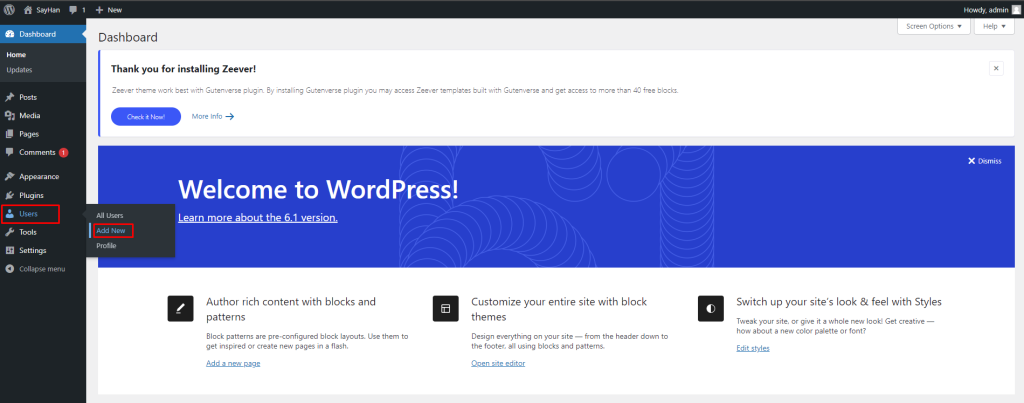Expand the Screen Options dropdown
Image resolution: width=1024 pixels, height=403 pixels.
934,26
